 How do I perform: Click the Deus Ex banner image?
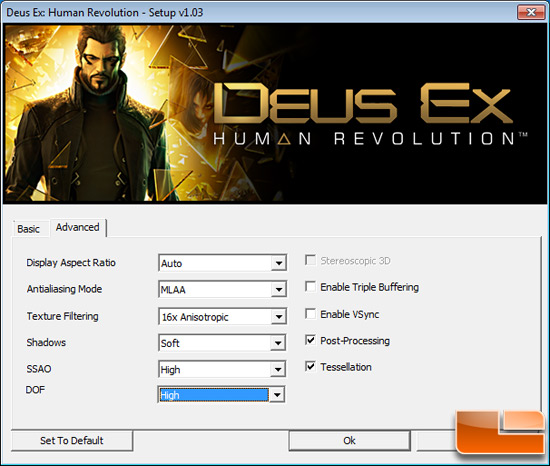pyautogui.click(x=274, y=114)
